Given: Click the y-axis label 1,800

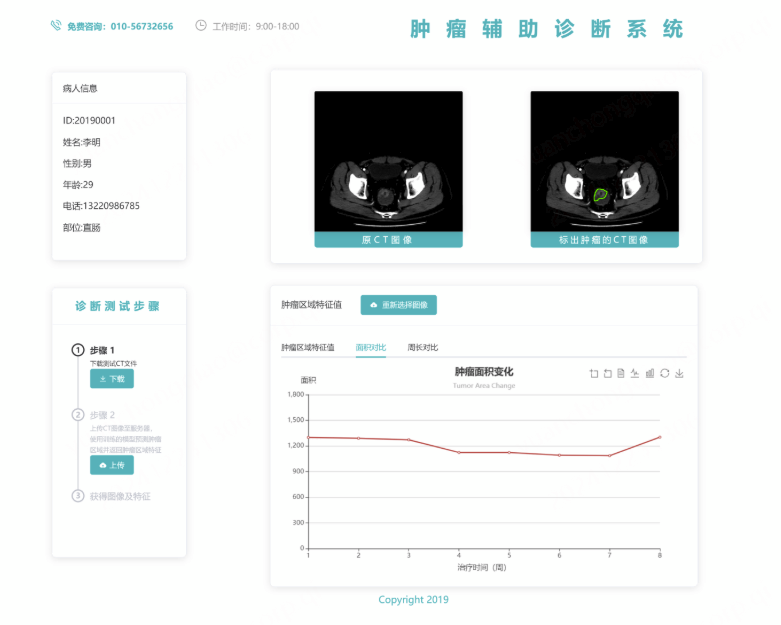Looking at the screenshot, I should 296,394.
